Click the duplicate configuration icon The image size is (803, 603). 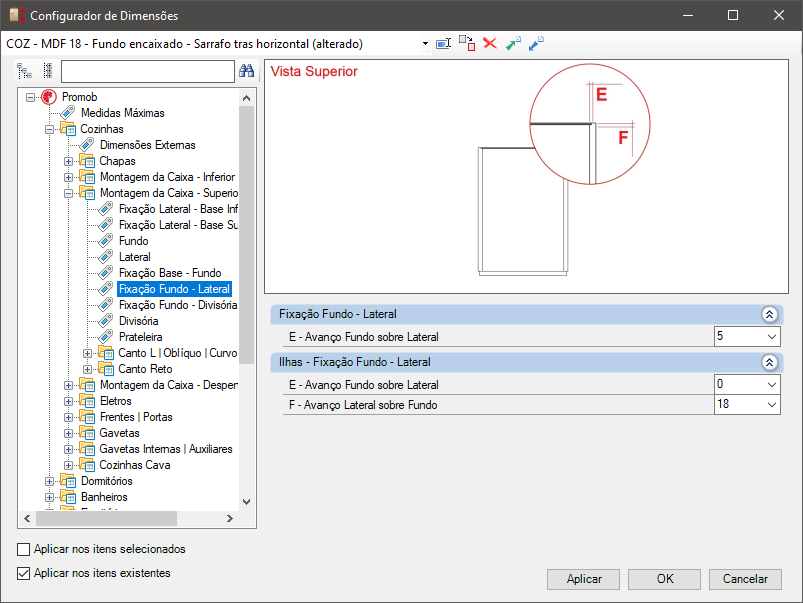click(x=467, y=44)
